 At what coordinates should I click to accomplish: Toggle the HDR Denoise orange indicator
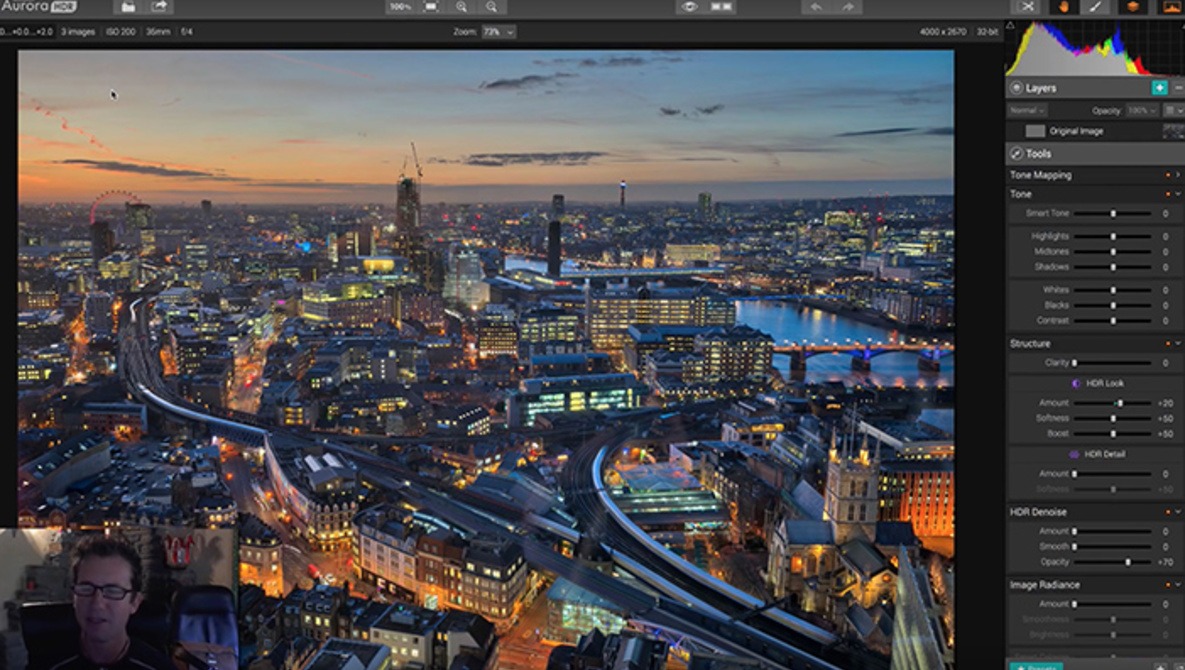pyautogui.click(x=1168, y=512)
